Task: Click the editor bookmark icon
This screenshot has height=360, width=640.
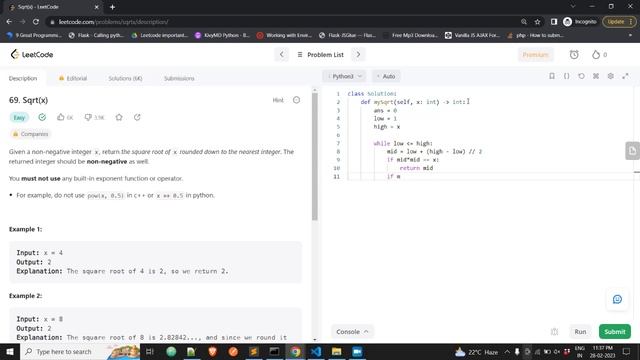Action: (x=552, y=76)
